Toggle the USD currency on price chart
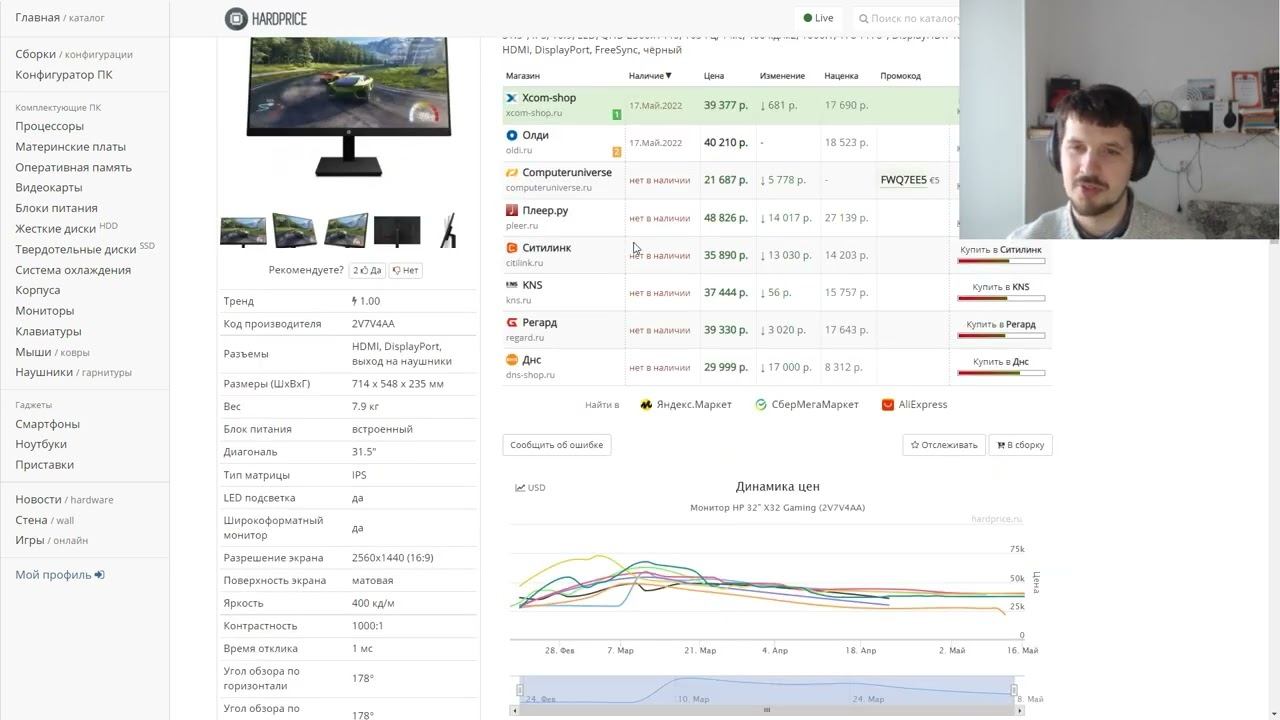 pyautogui.click(x=531, y=488)
